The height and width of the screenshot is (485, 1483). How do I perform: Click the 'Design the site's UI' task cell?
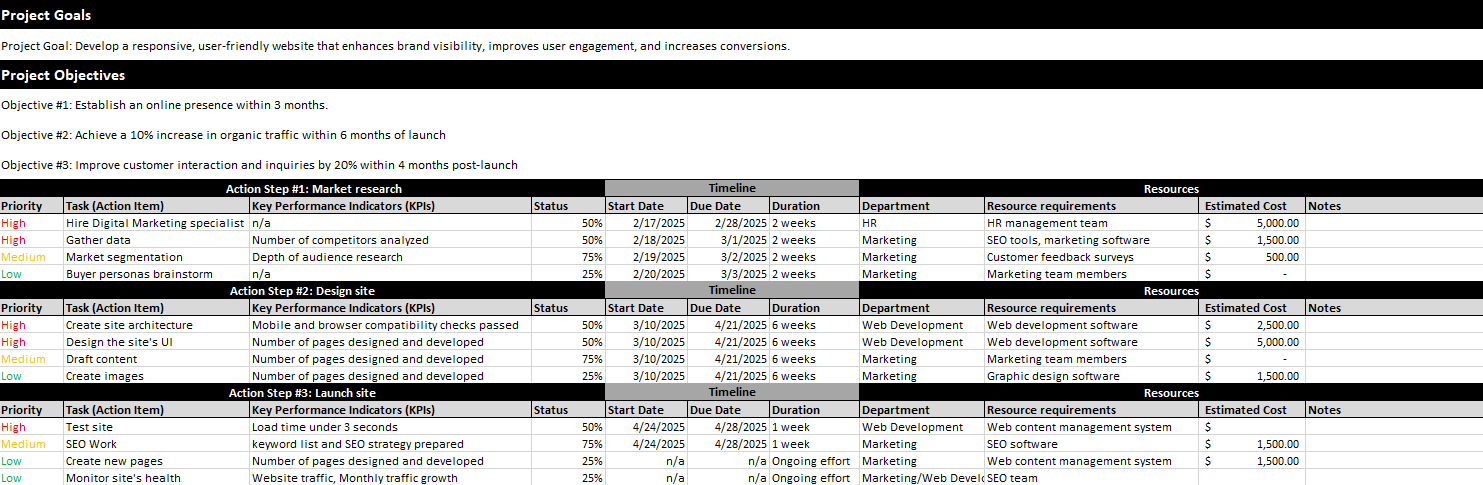click(x=156, y=342)
